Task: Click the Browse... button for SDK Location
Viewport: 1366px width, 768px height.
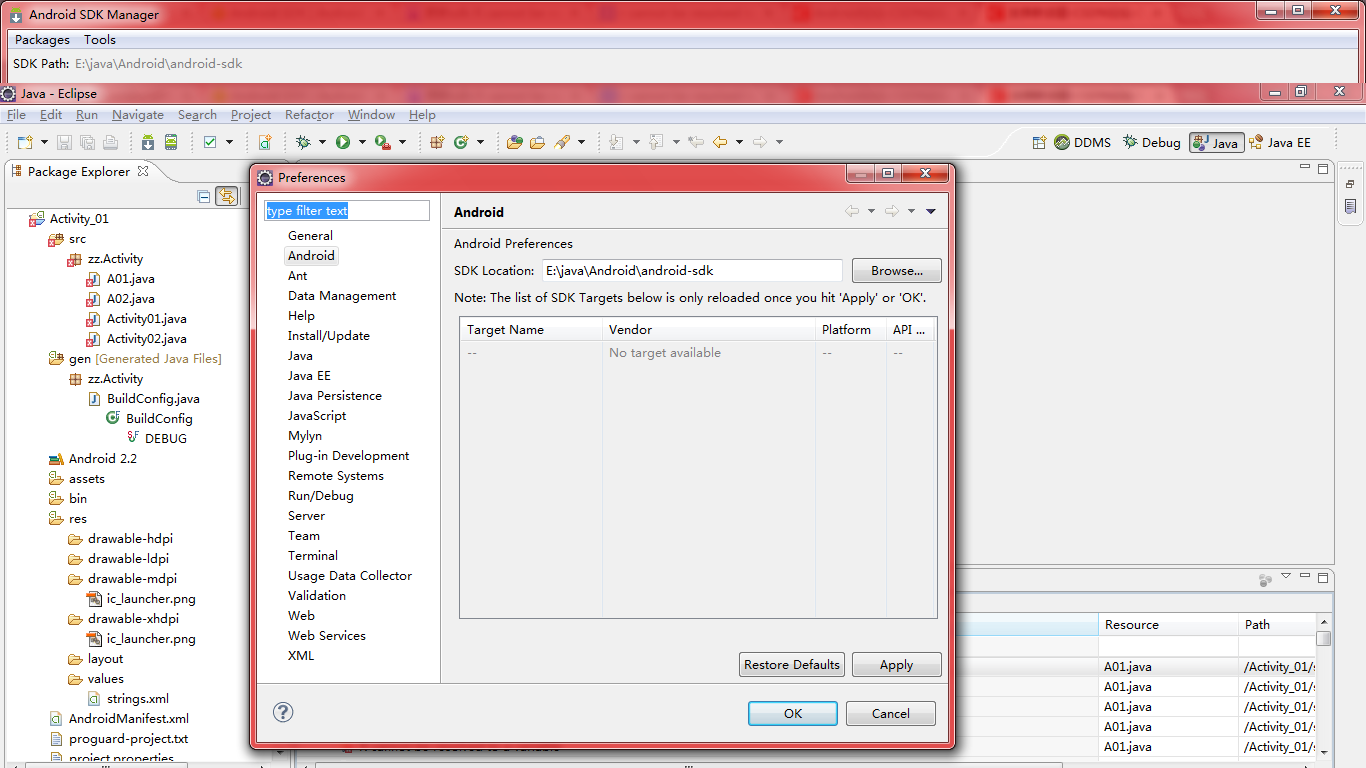Action: pyautogui.click(x=896, y=271)
